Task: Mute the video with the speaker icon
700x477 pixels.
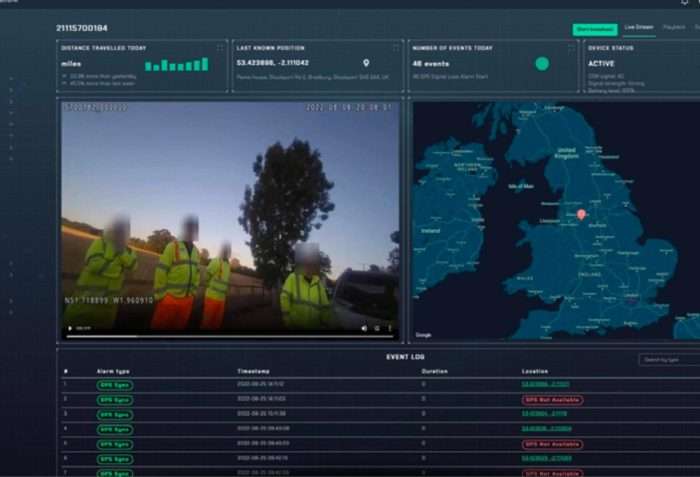Action: [364, 328]
